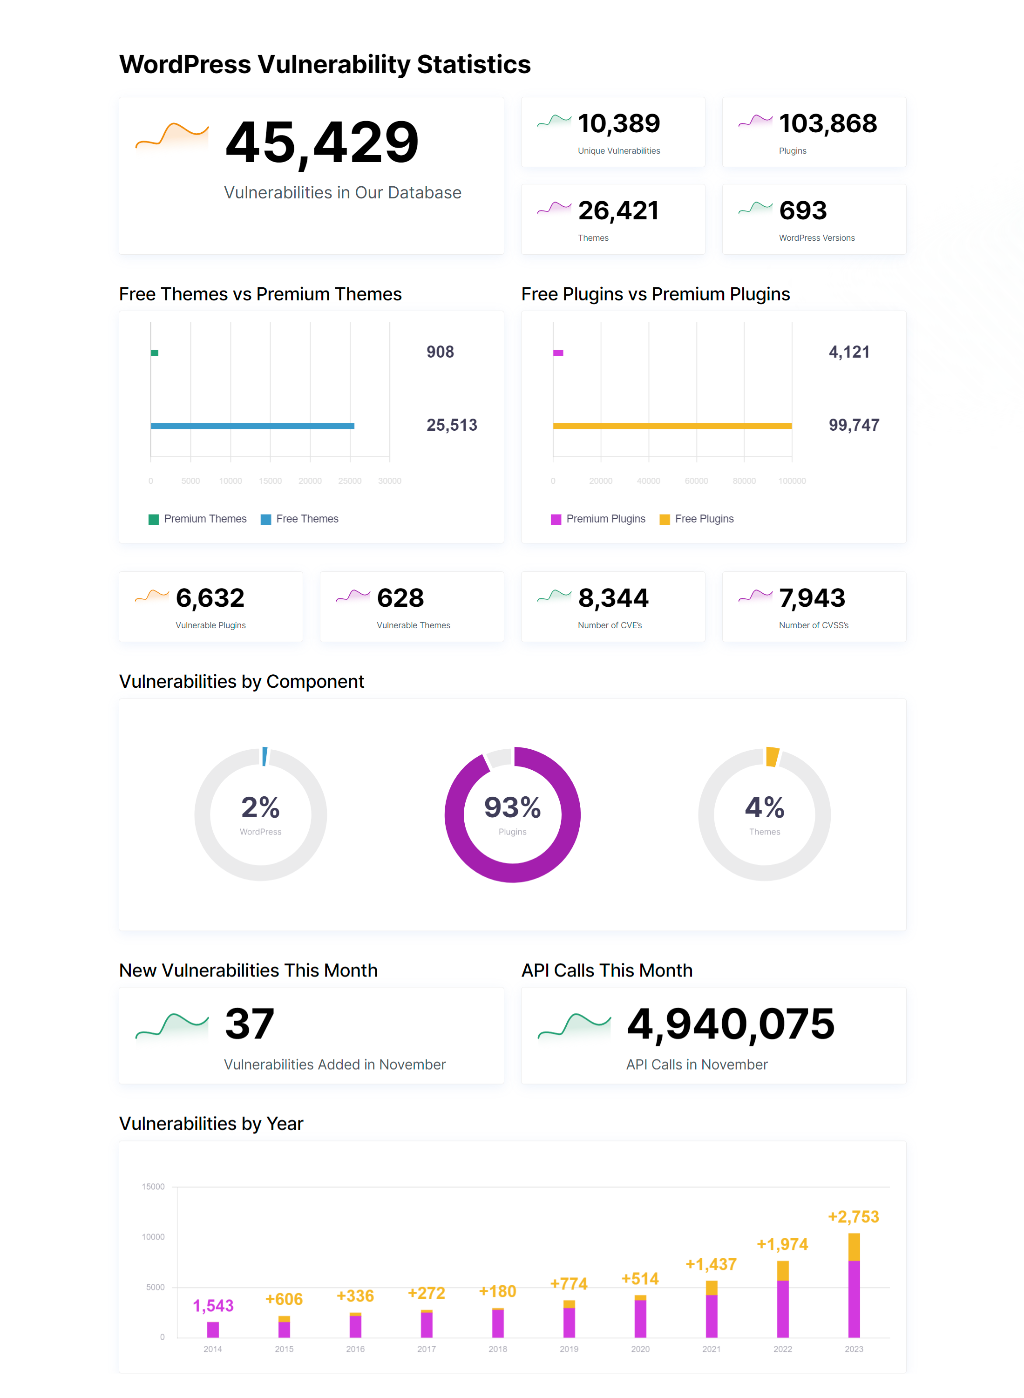
Task: Click the orange sparkline next to 6,632
Action: (152, 596)
